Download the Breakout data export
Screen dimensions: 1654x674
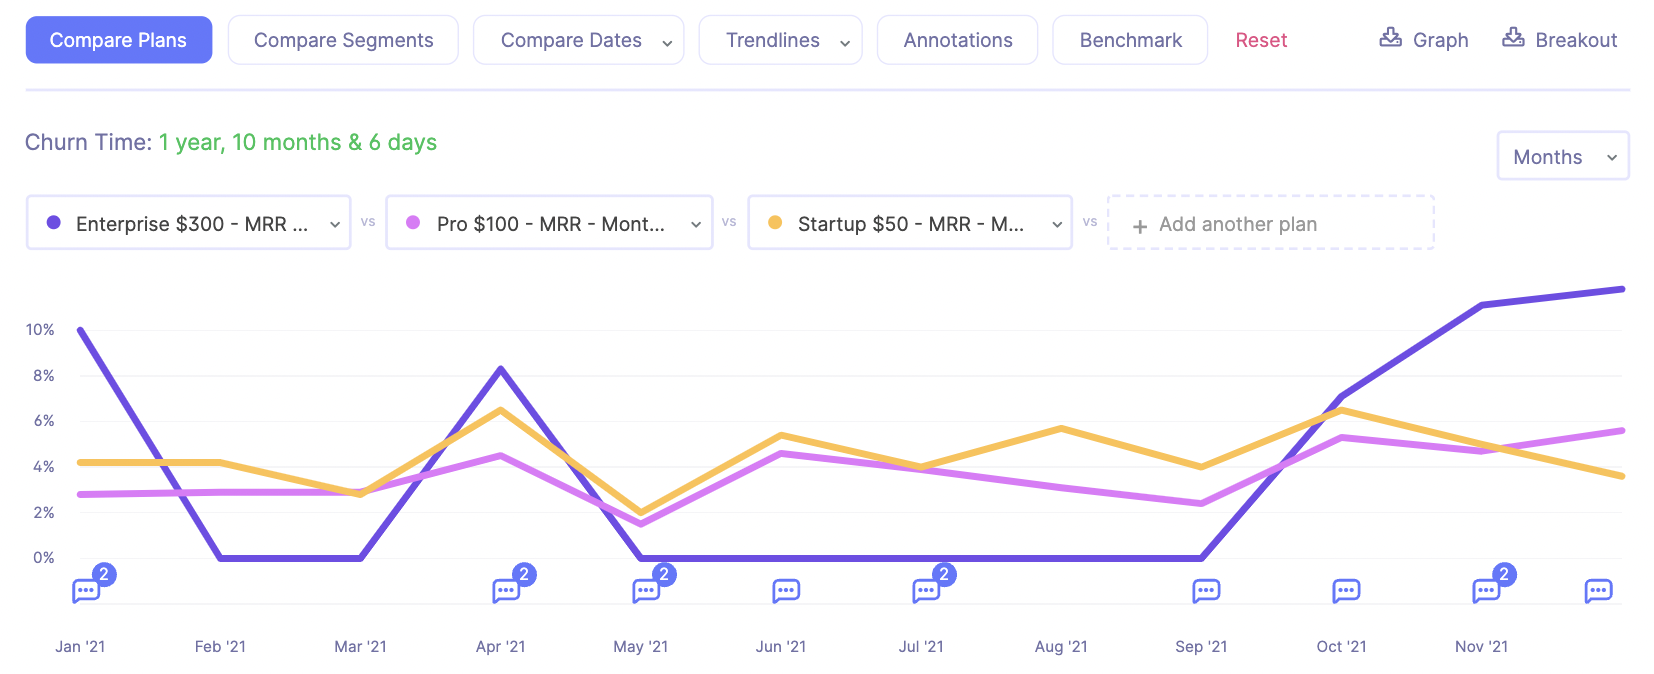1559,40
